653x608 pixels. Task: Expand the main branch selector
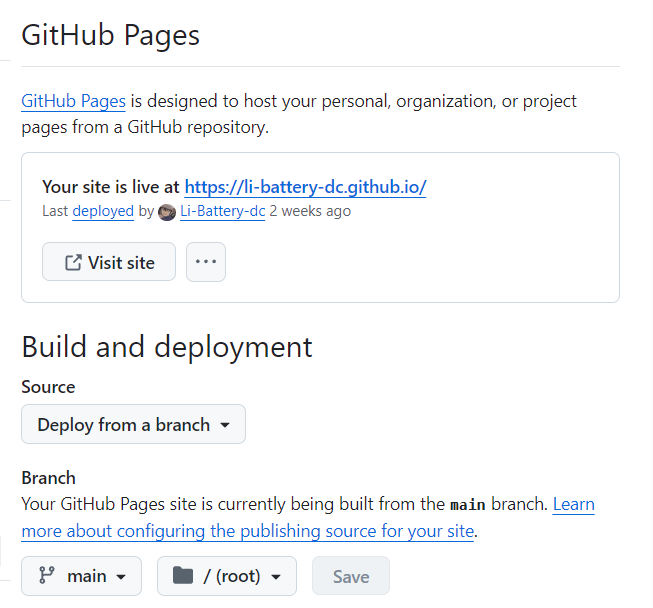coord(81,576)
